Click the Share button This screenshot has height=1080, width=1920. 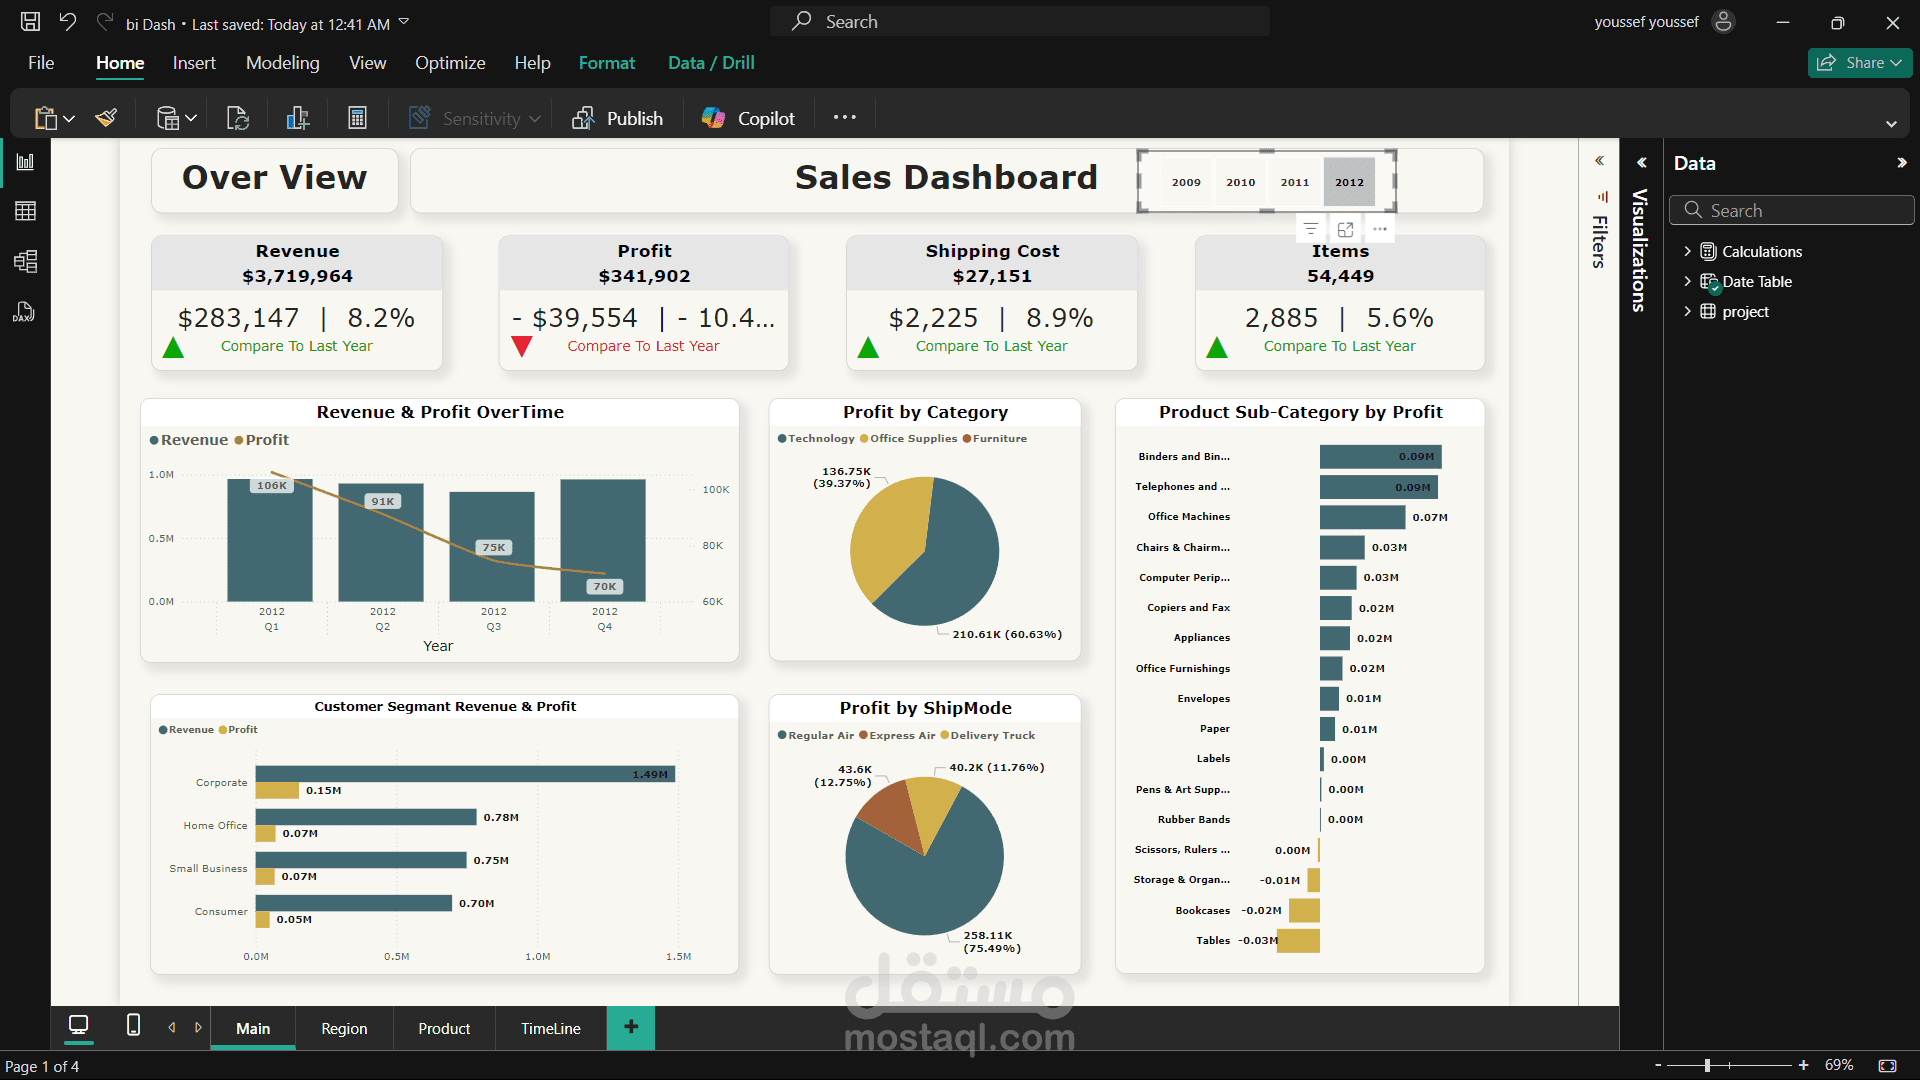[1860, 63]
